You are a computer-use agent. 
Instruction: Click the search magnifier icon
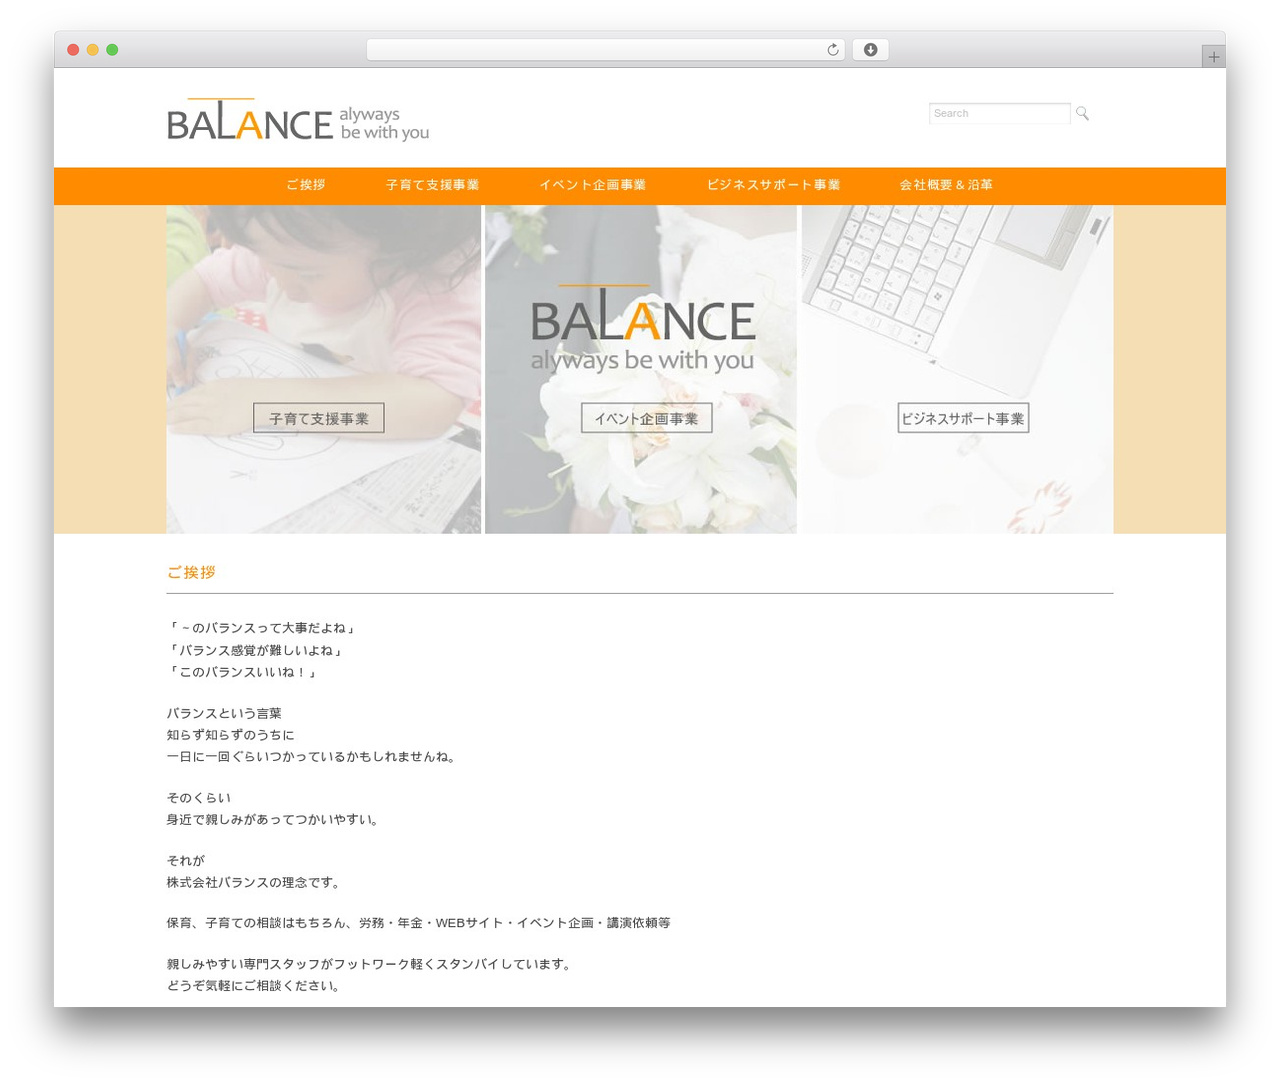(1082, 114)
